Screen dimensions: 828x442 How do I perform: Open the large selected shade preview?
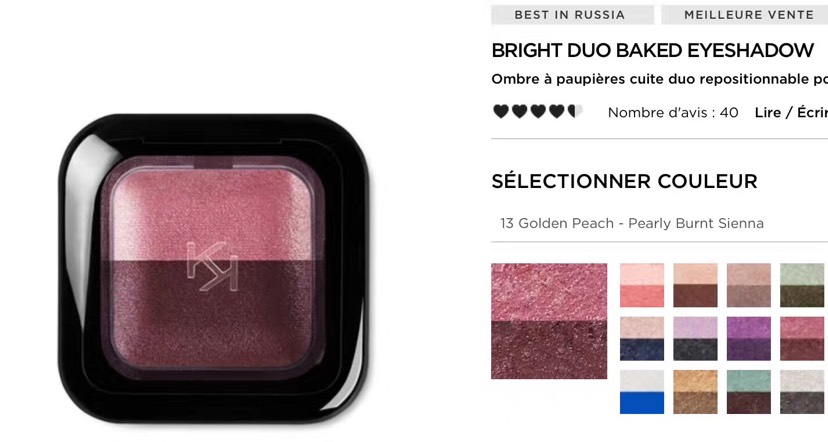point(549,321)
